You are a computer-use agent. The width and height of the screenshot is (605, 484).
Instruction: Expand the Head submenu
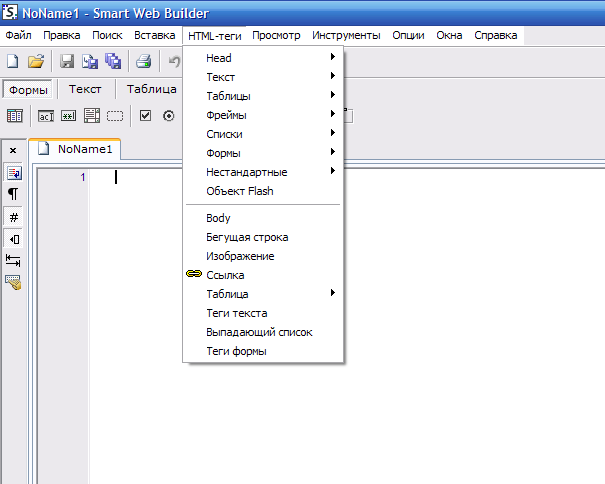pos(263,58)
